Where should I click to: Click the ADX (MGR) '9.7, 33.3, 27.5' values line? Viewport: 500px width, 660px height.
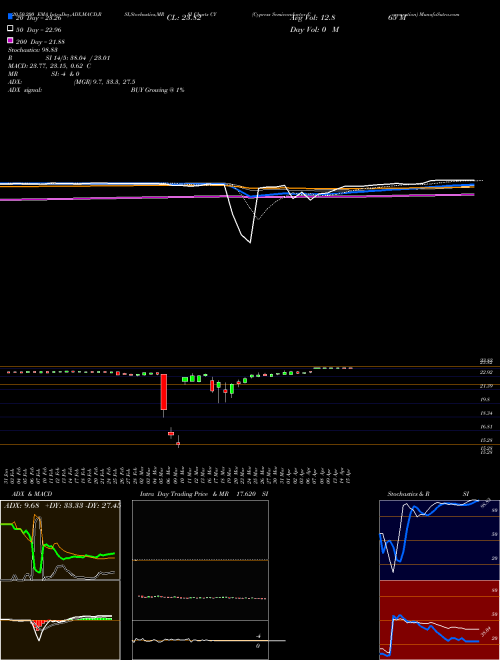coord(104,82)
